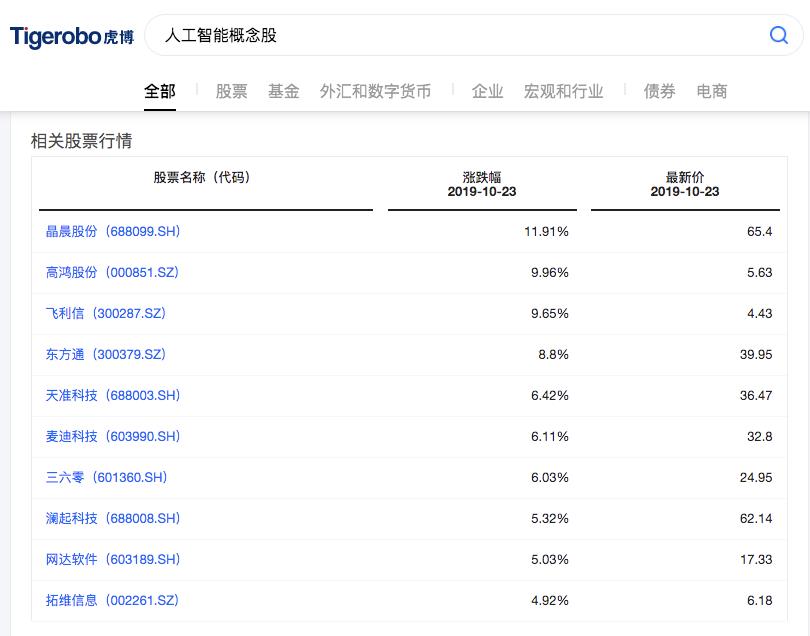Select 麦迪科技 (603990.SH) stock link
Image resolution: width=810 pixels, height=636 pixels.
point(113,436)
